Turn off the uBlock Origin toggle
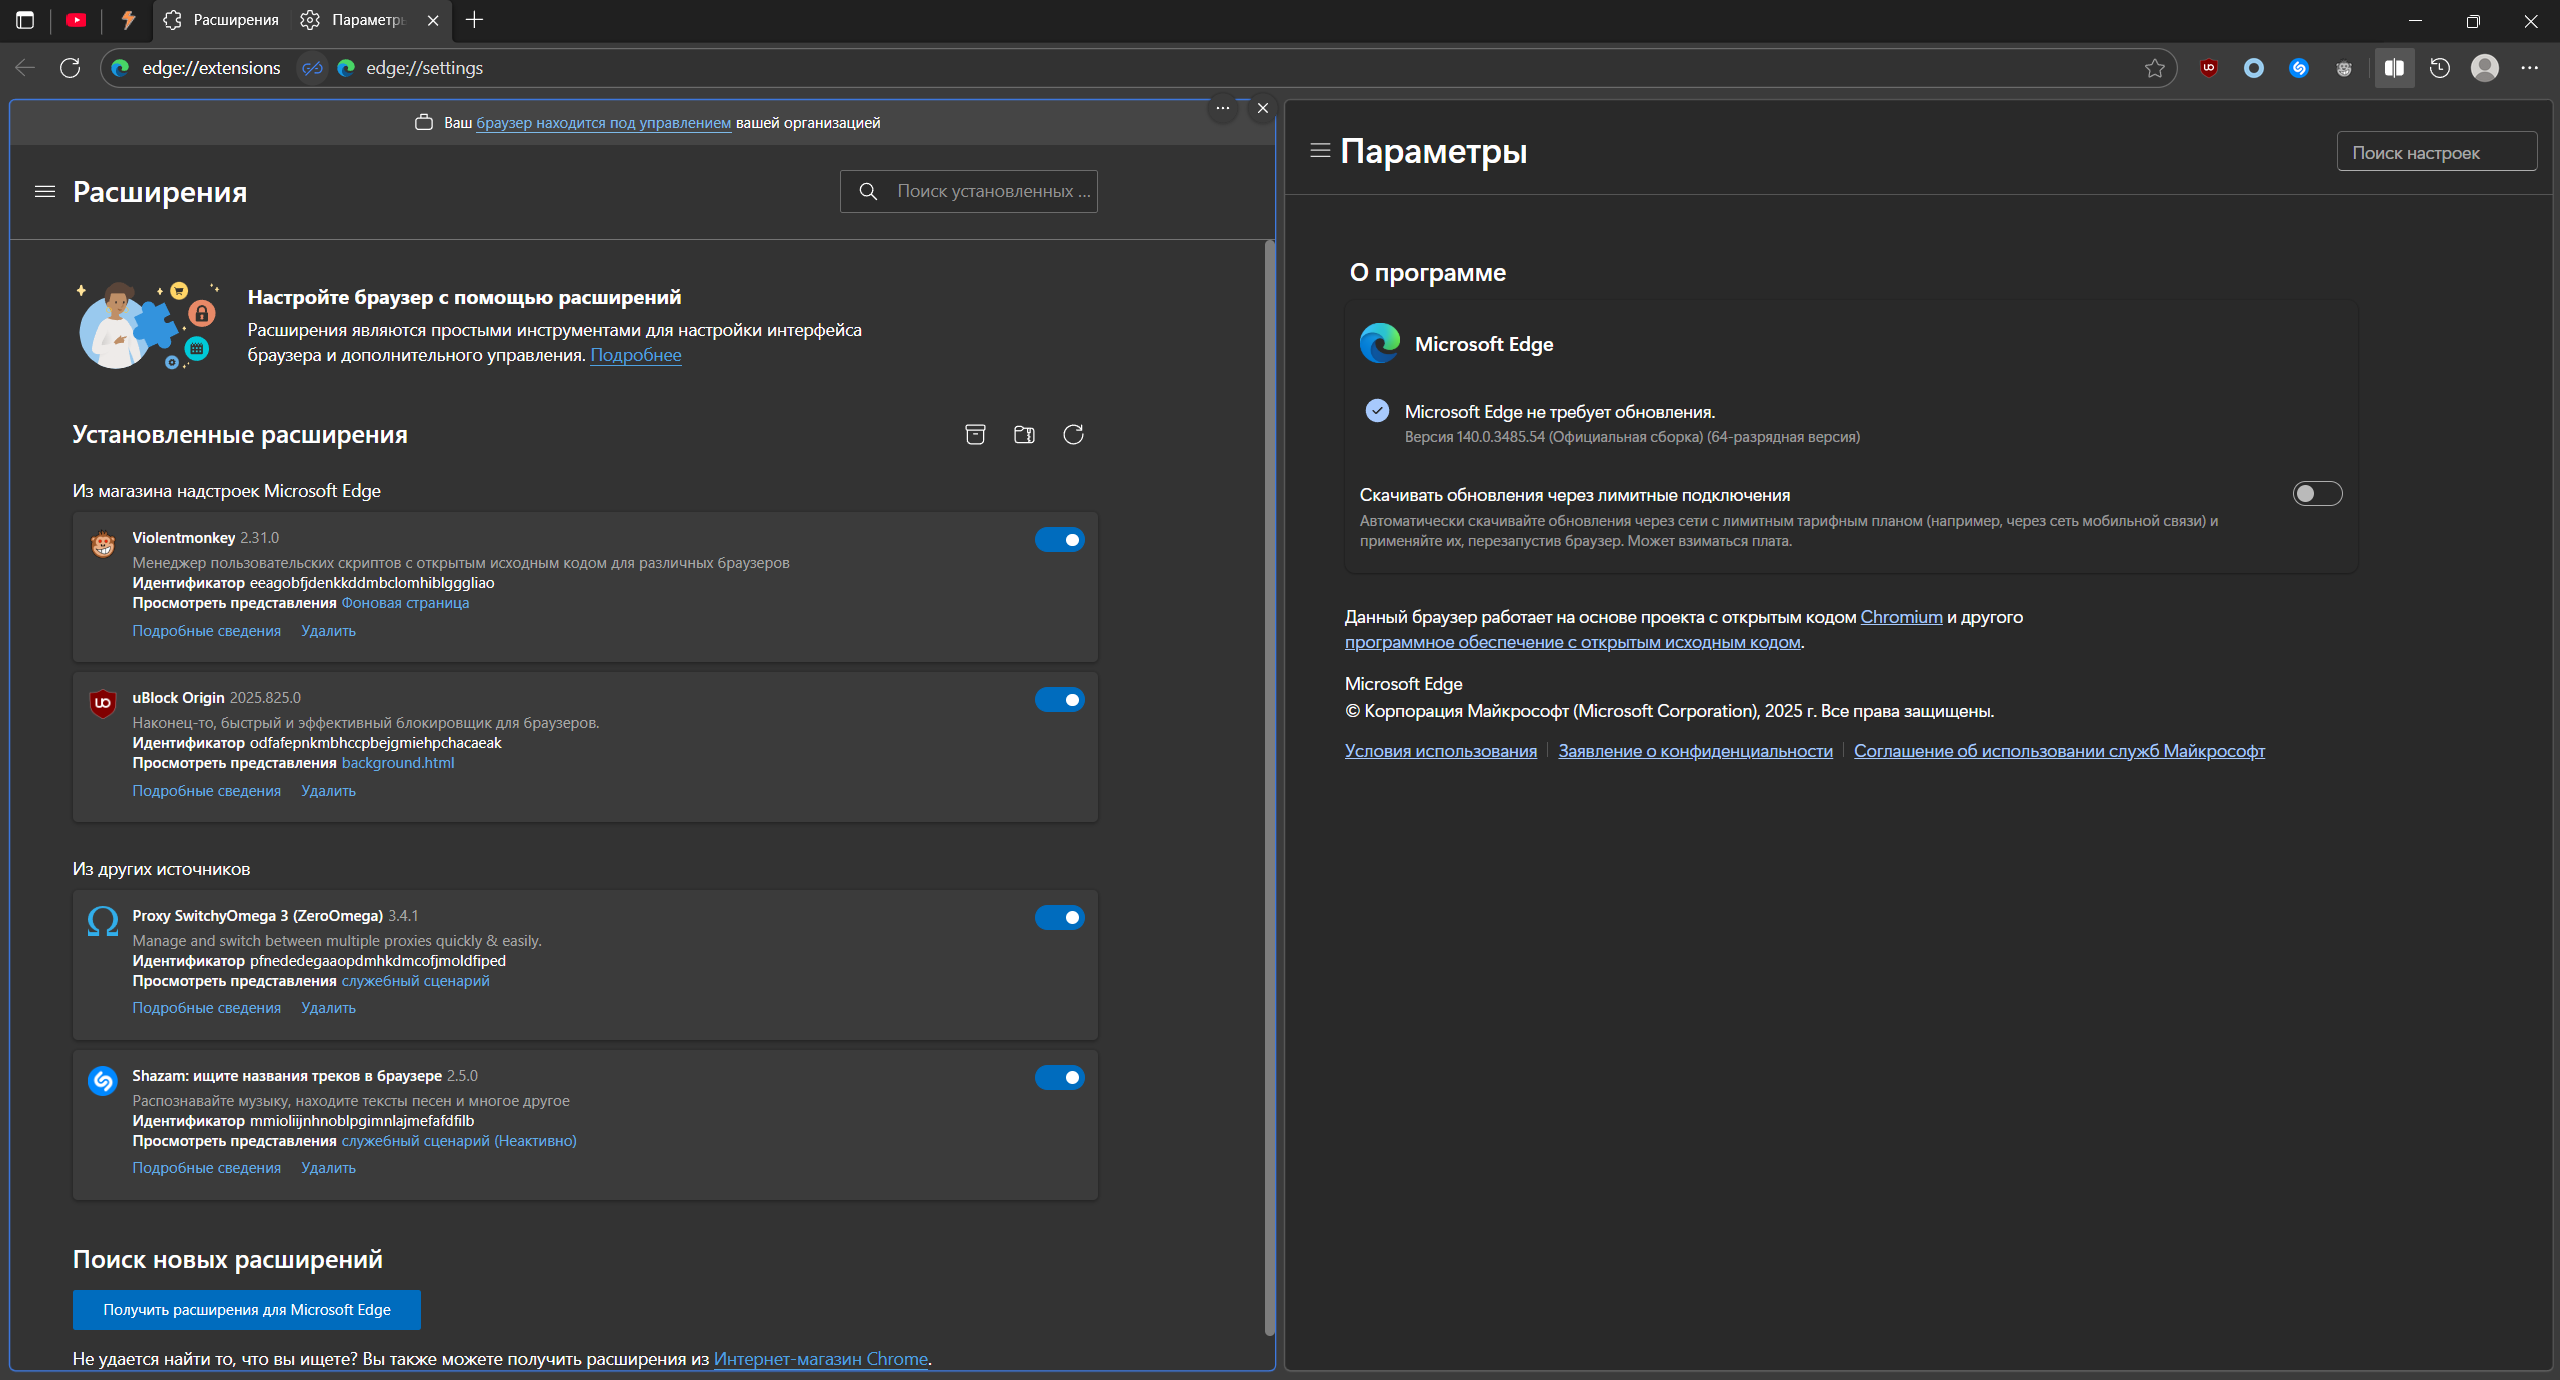 1060,700
